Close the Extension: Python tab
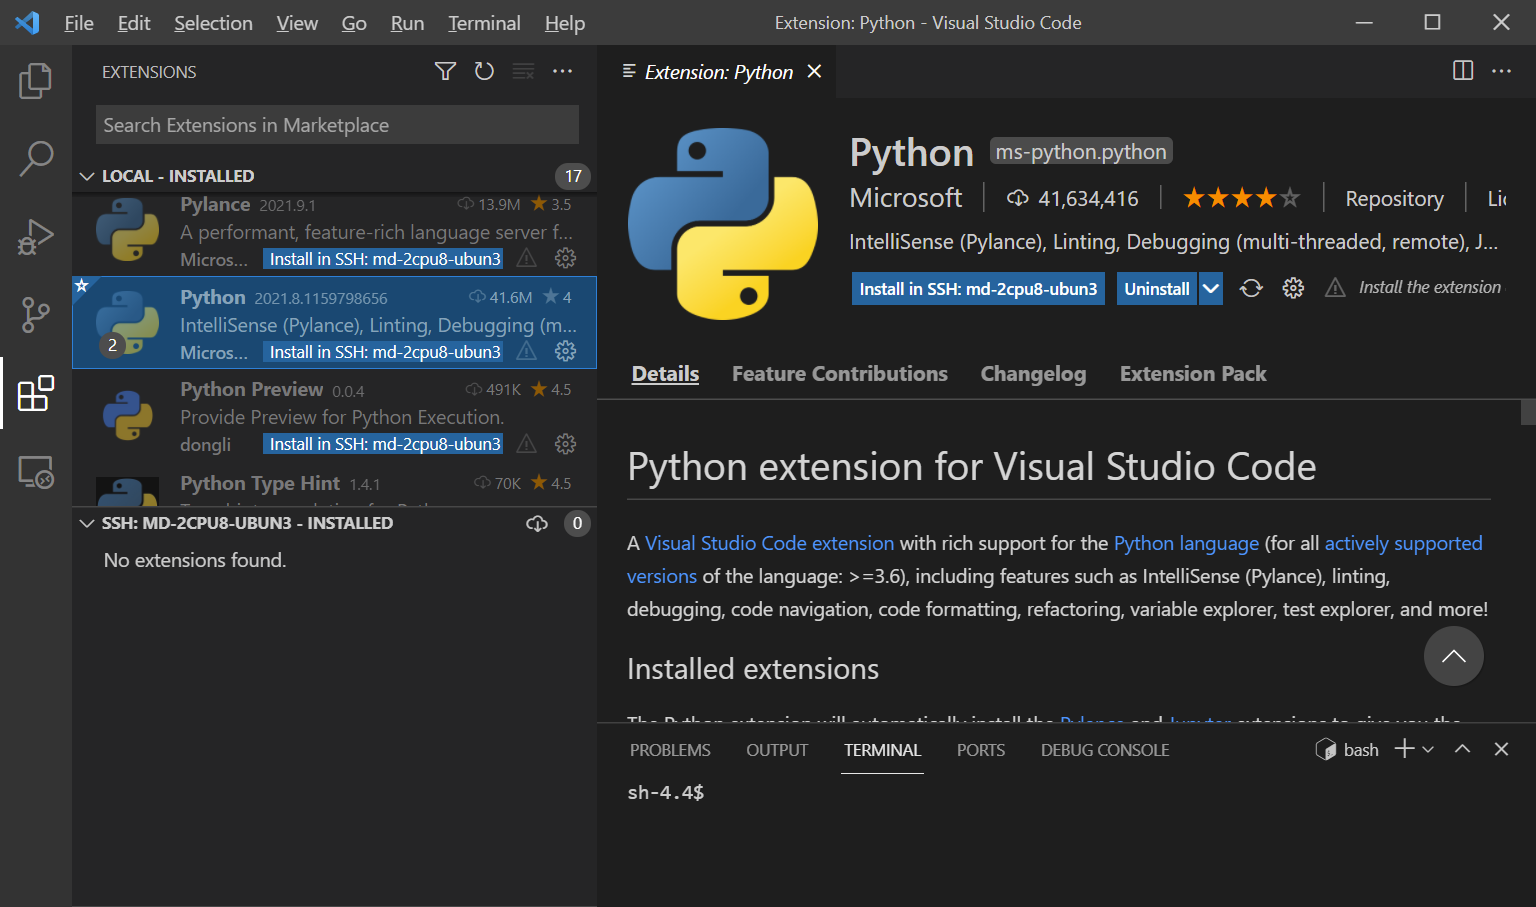The height and width of the screenshot is (907, 1536). click(x=814, y=71)
